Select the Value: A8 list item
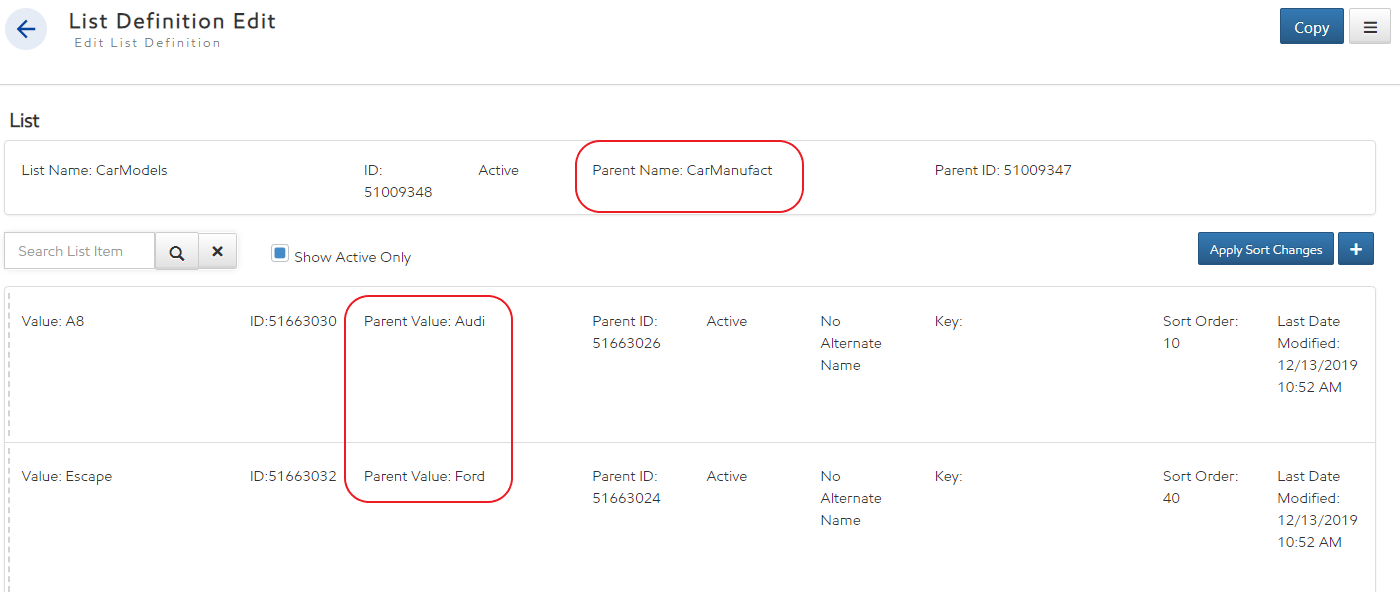The width and height of the screenshot is (1400, 592). click(52, 322)
